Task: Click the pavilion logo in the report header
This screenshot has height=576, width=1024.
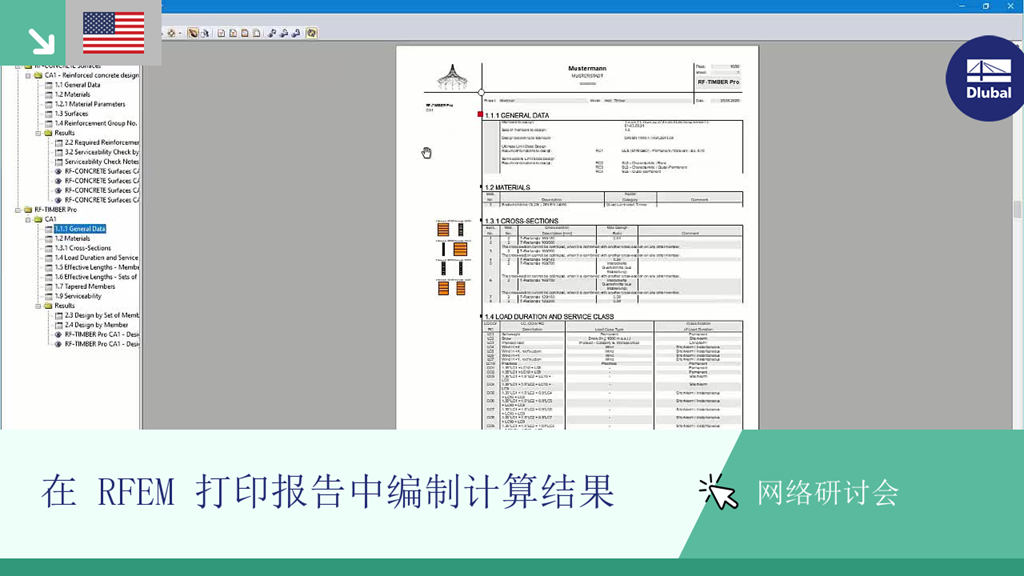Action: point(452,77)
